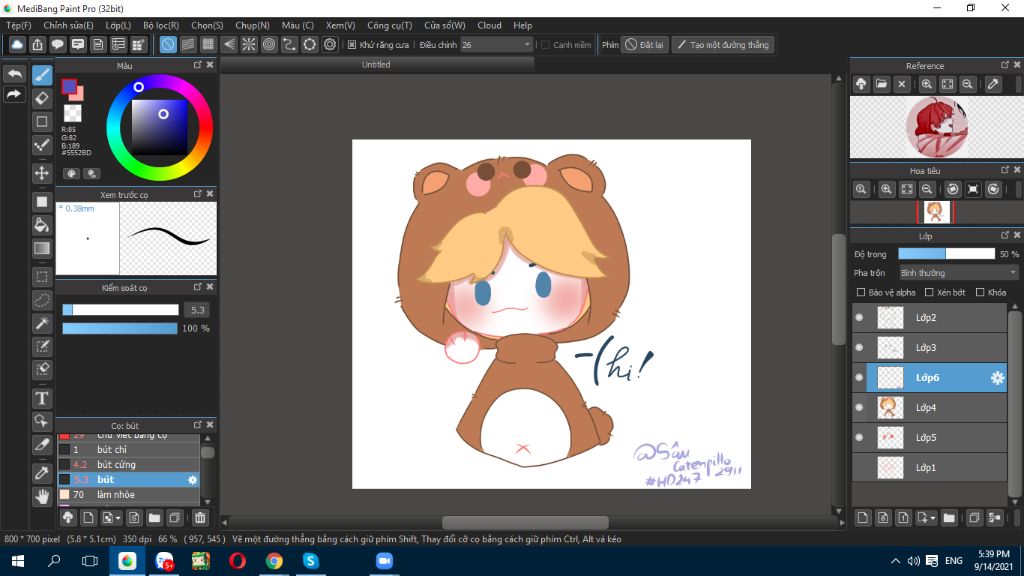
Task: Click the transparent color swatch
Action: tap(72, 113)
